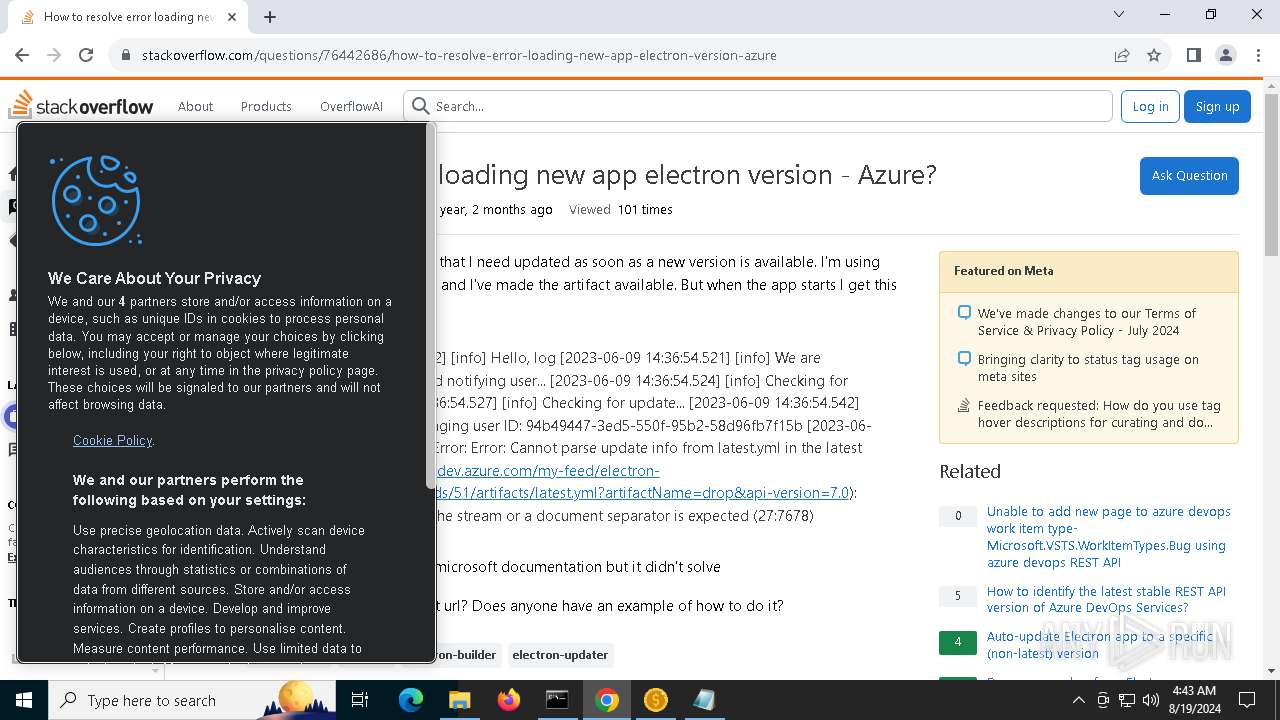Open the OverflowAI menu item
The height and width of the screenshot is (720, 1280).
coord(351,106)
